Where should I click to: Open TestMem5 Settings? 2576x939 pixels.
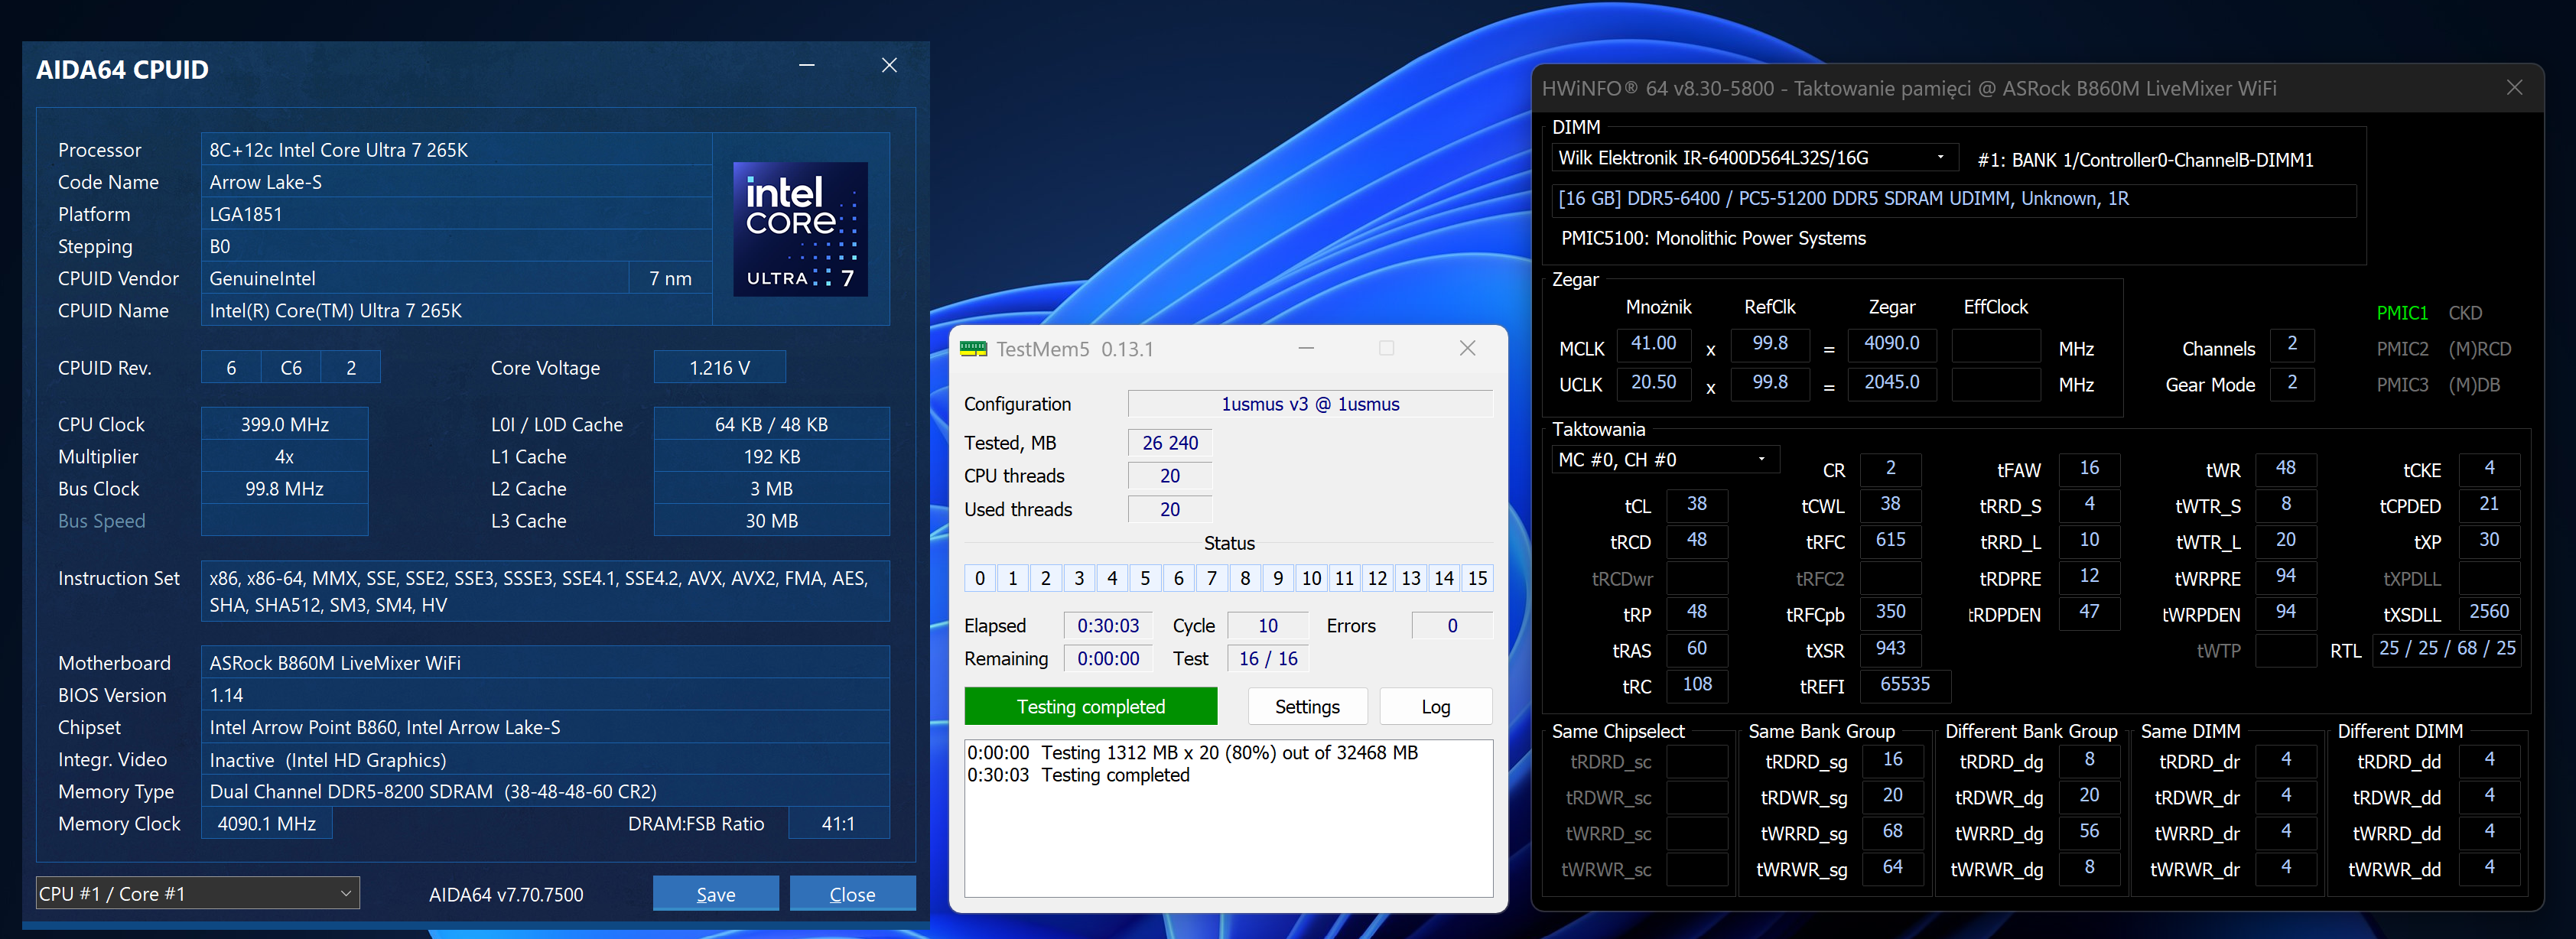(x=1306, y=707)
